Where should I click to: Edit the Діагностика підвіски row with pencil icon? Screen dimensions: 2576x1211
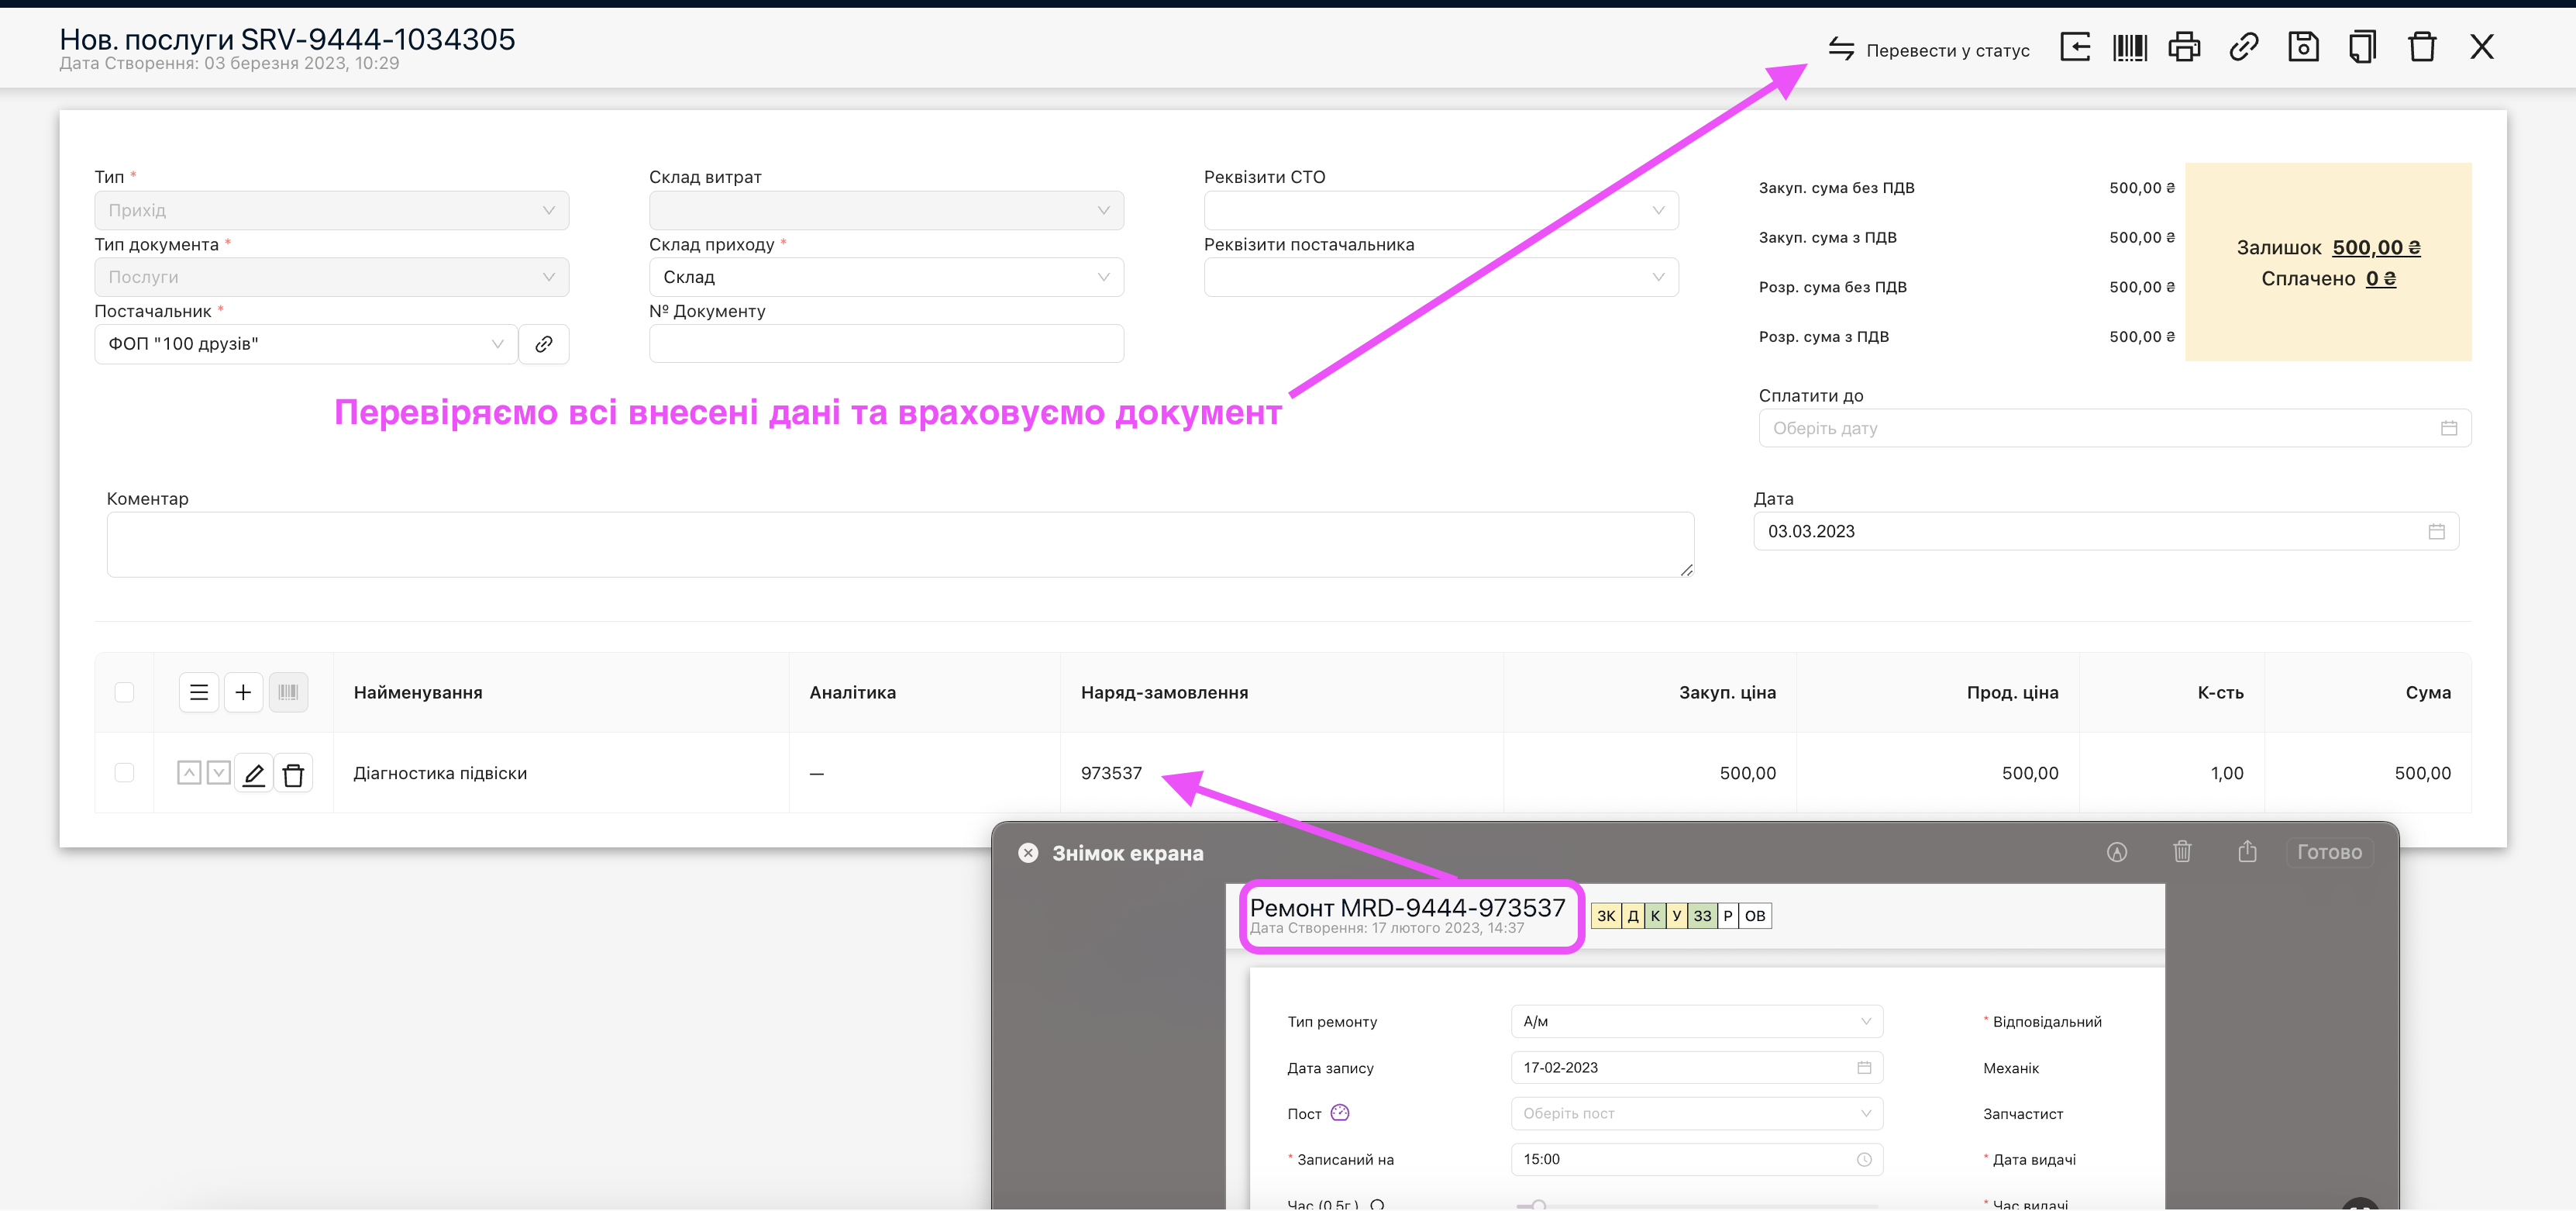[254, 773]
